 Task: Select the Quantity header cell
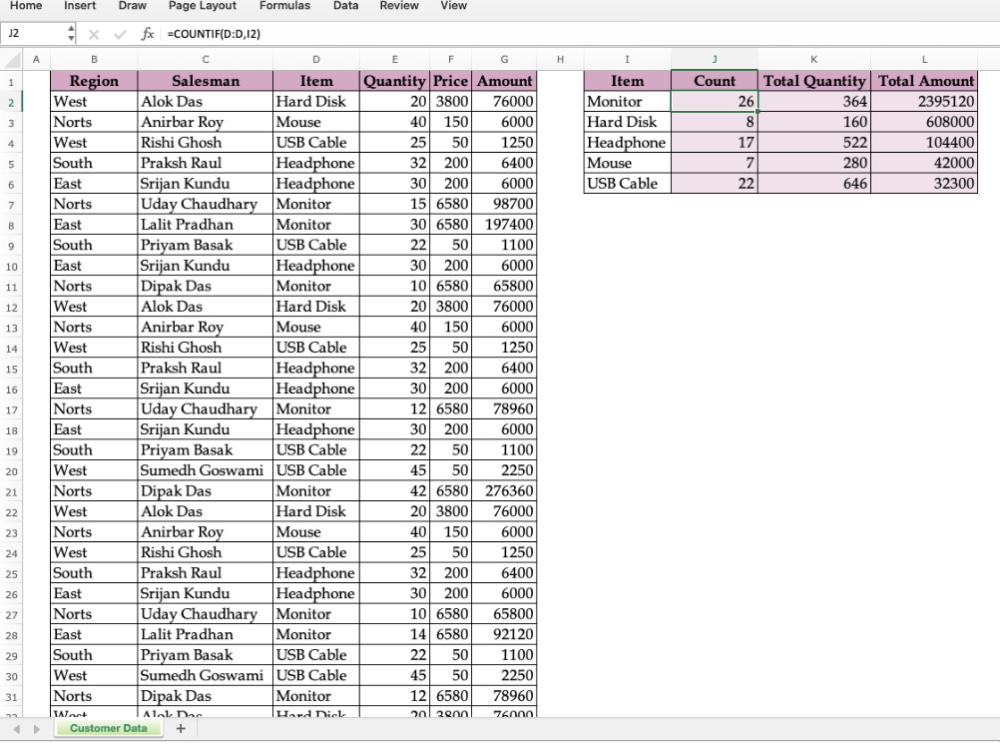coord(394,81)
